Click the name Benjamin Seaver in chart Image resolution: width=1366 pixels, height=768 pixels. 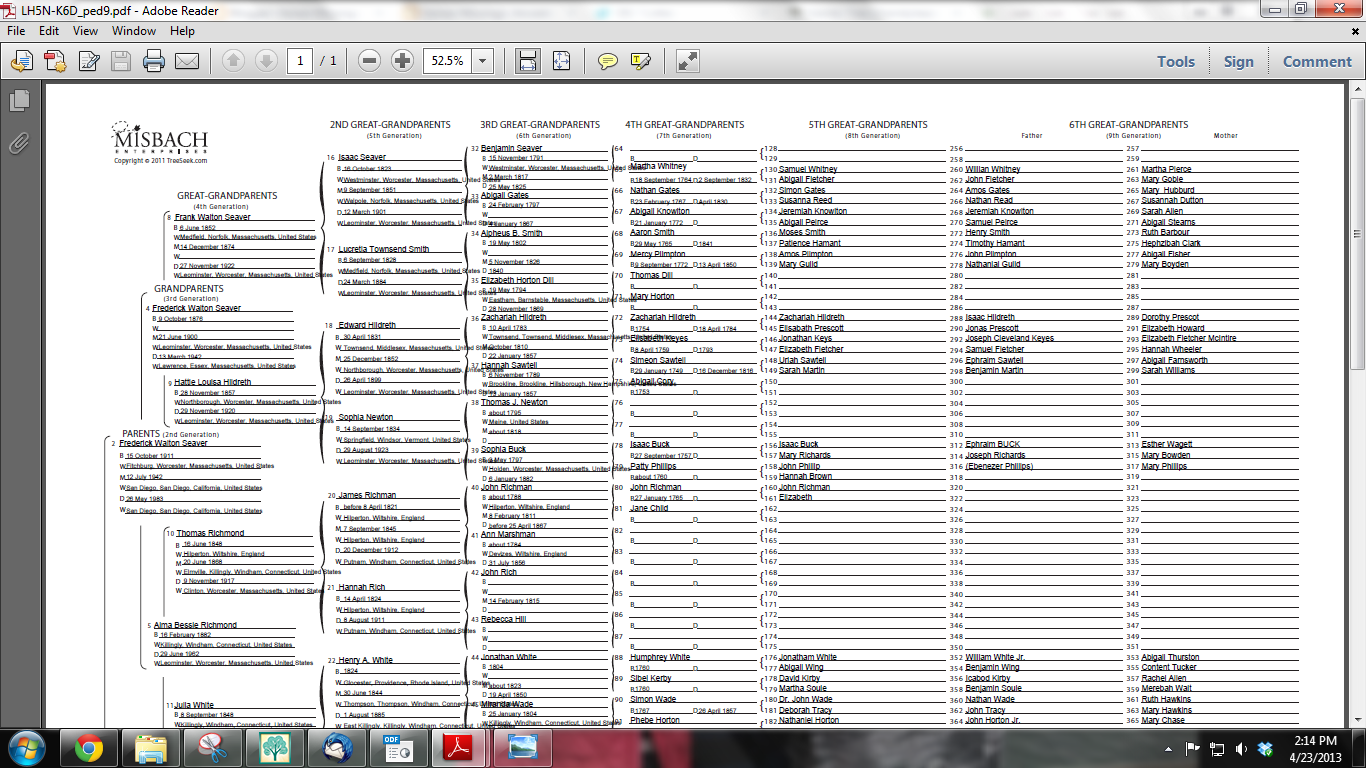click(x=511, y=148)
